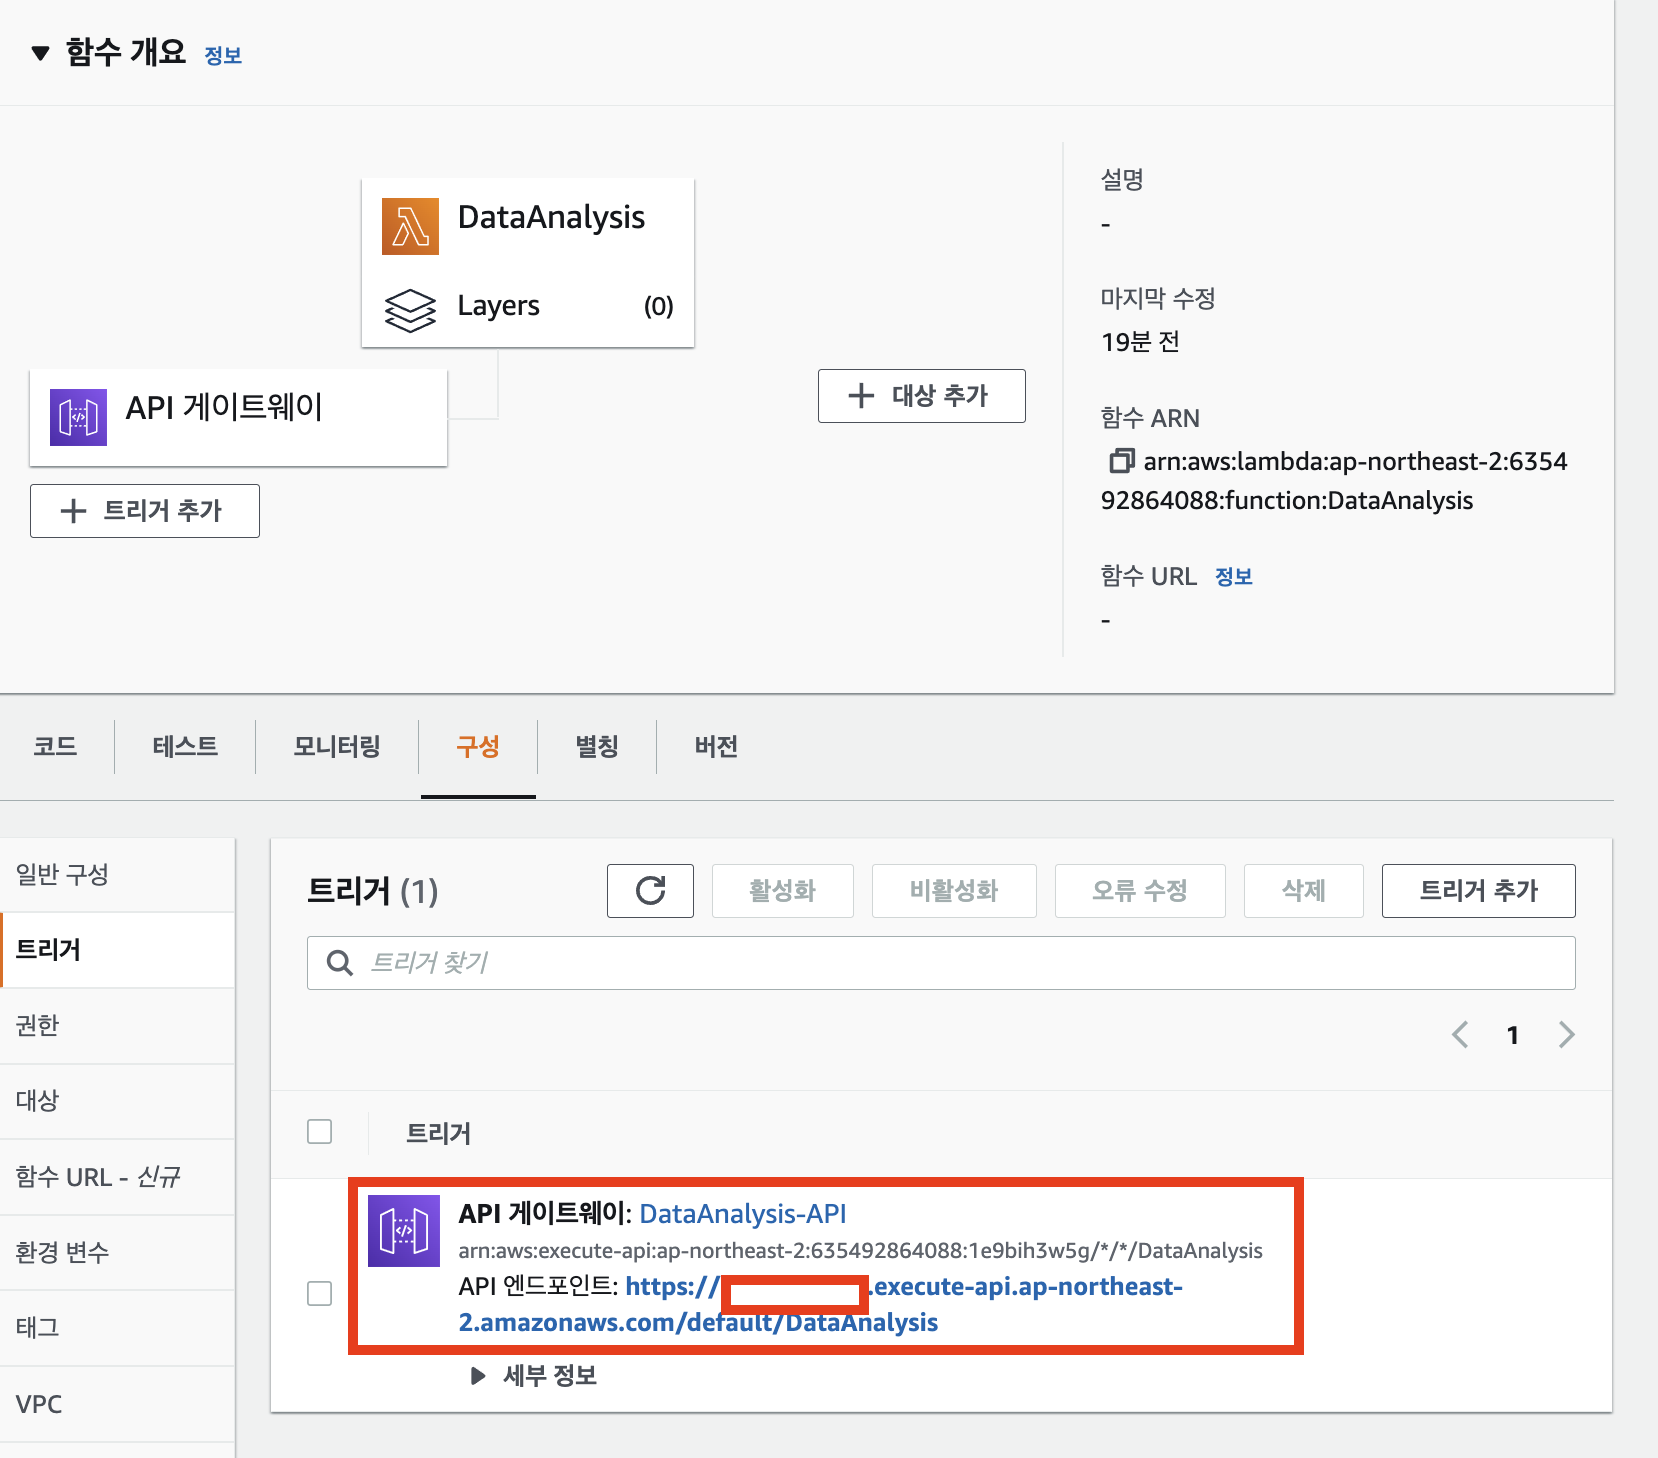Viewport: 1658px width, 1458px height.
Task: Click the 트리거 column header
Action: [x=438, y=1133]
